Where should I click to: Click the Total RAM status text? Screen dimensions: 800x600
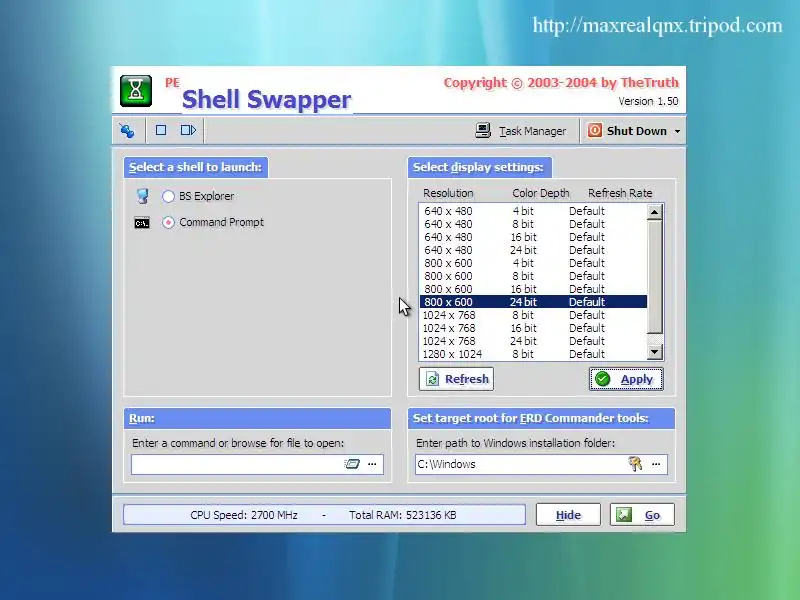point(403,515)
